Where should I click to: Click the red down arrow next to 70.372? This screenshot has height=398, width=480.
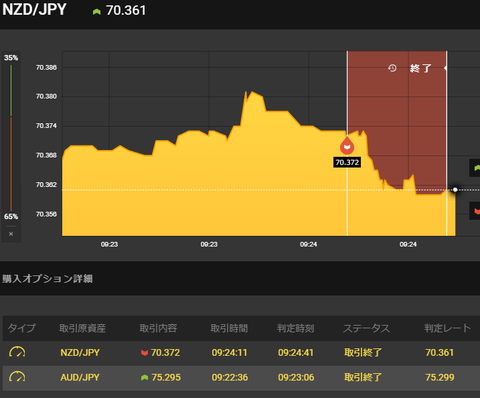144,353
